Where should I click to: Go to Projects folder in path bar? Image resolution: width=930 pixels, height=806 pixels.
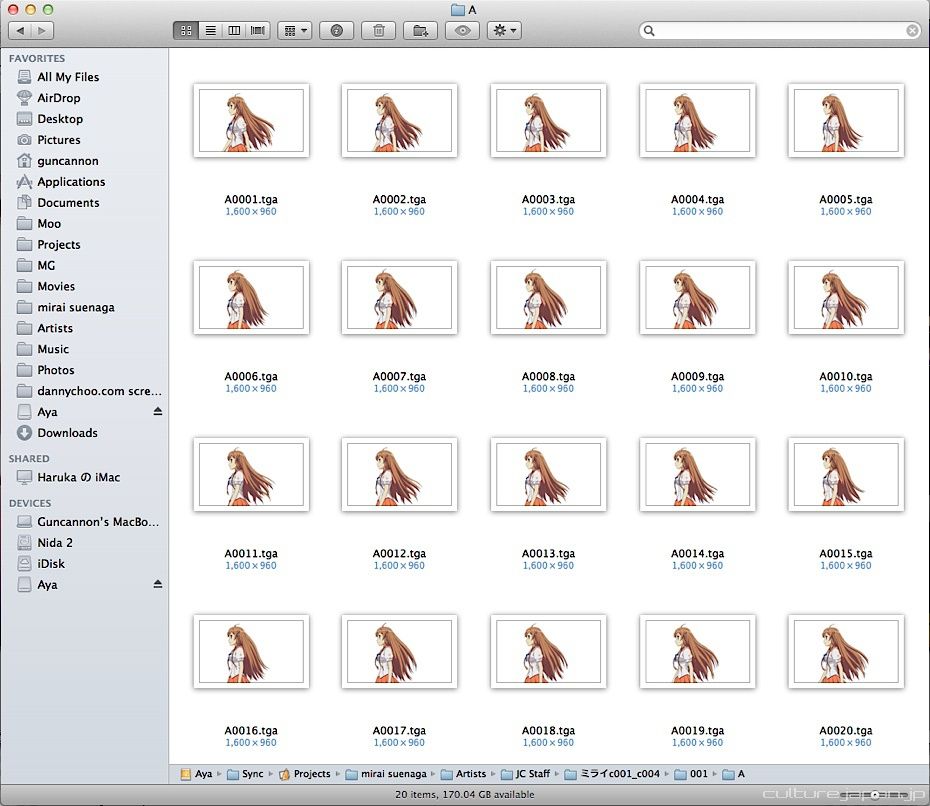pyautogui.click(x=311, y=774)
